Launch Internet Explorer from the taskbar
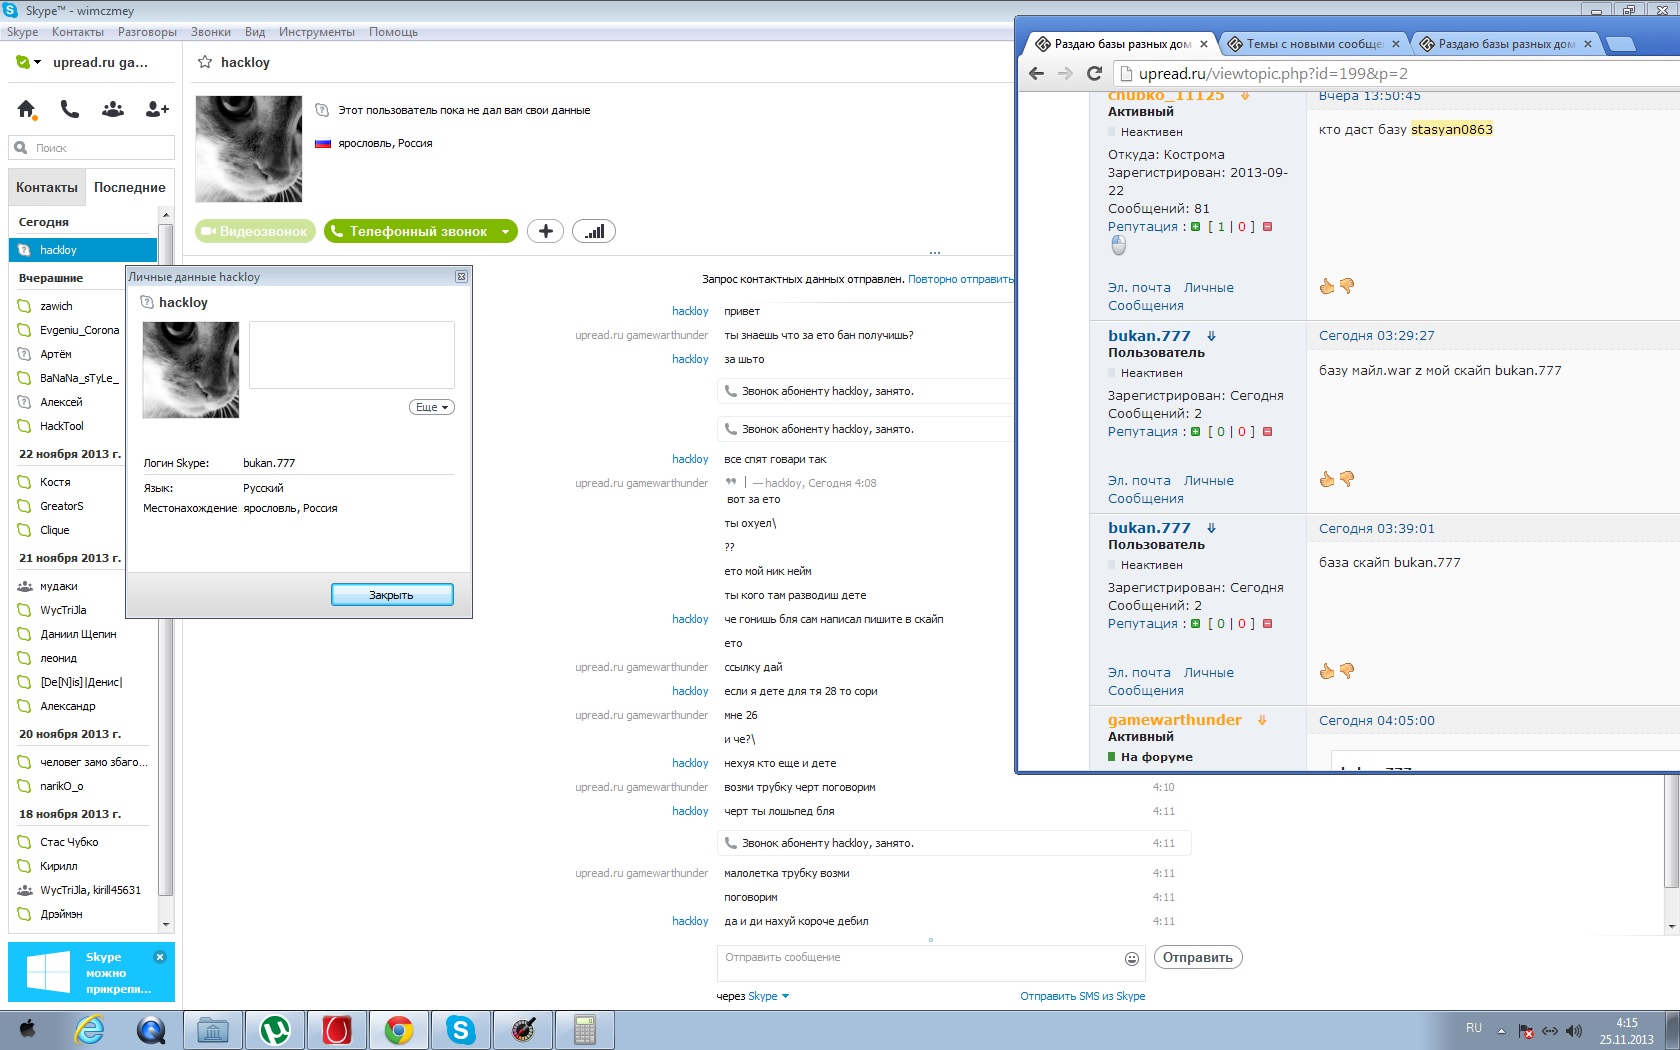1680x1050 pixels. click(x=90, y=1030)
